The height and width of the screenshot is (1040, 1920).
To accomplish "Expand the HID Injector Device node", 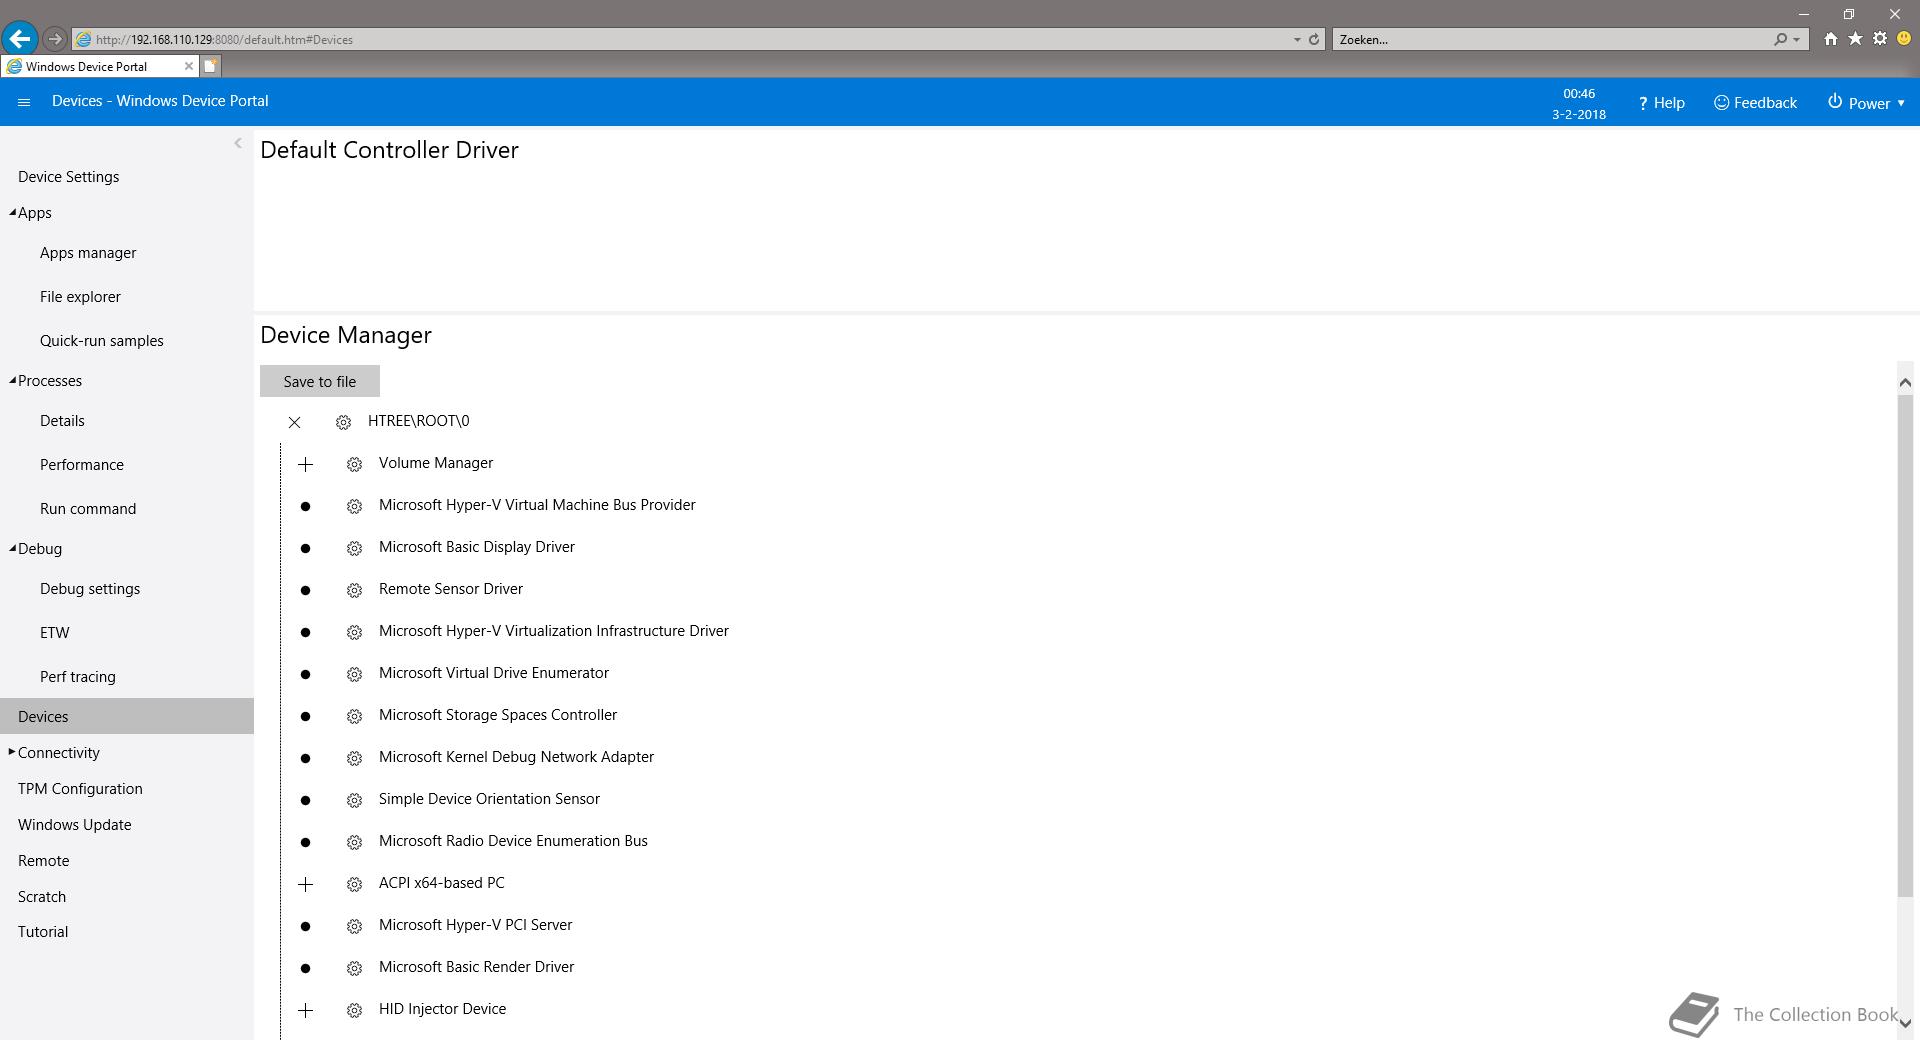I will pos(305,1010).
